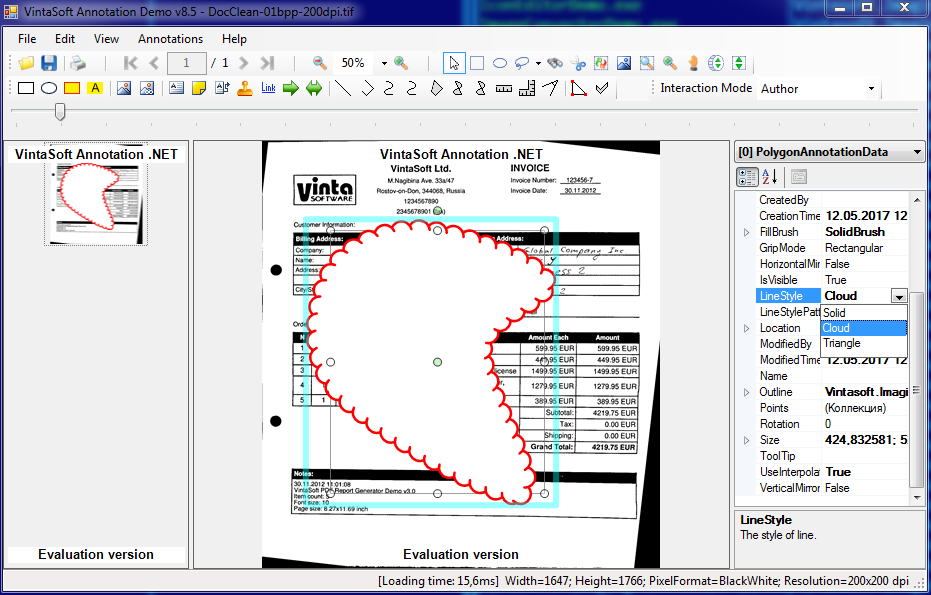Open the zoom percentage dropdown
931x595 pixels.
point(384,63)
